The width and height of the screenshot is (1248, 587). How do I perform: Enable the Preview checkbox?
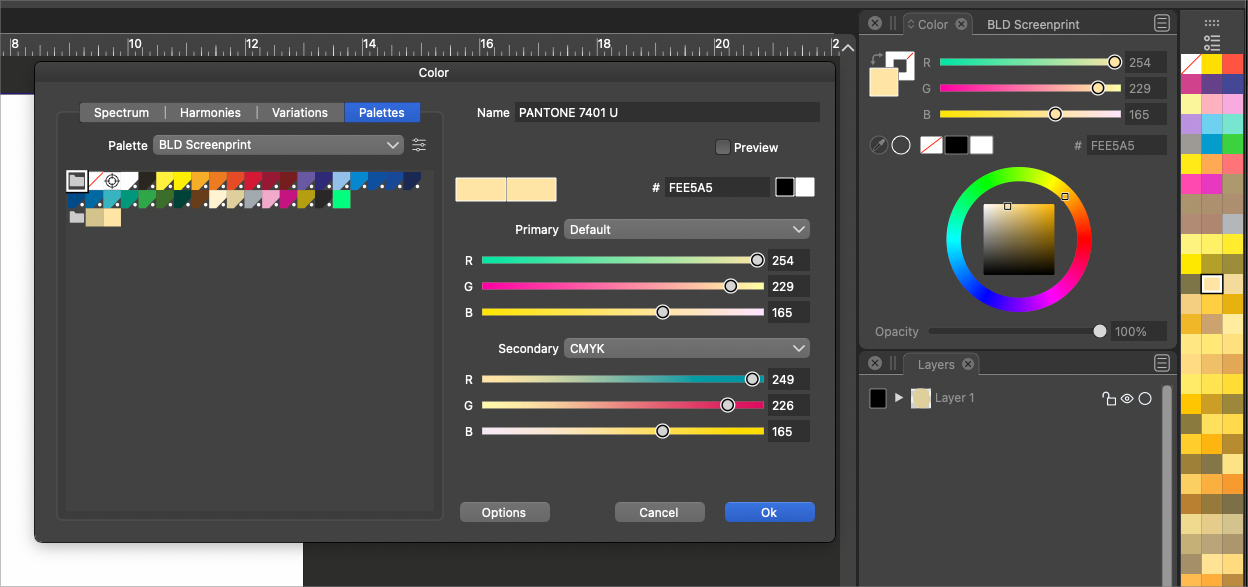coord(723,147)
